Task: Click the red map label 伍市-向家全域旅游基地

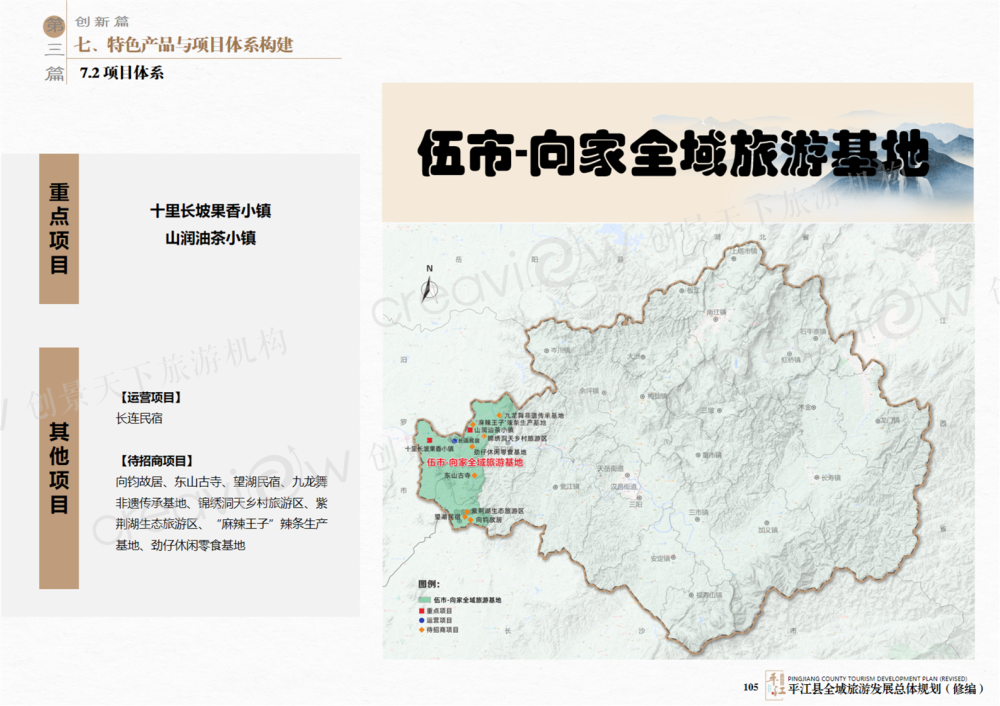Action: click(474, 463)
